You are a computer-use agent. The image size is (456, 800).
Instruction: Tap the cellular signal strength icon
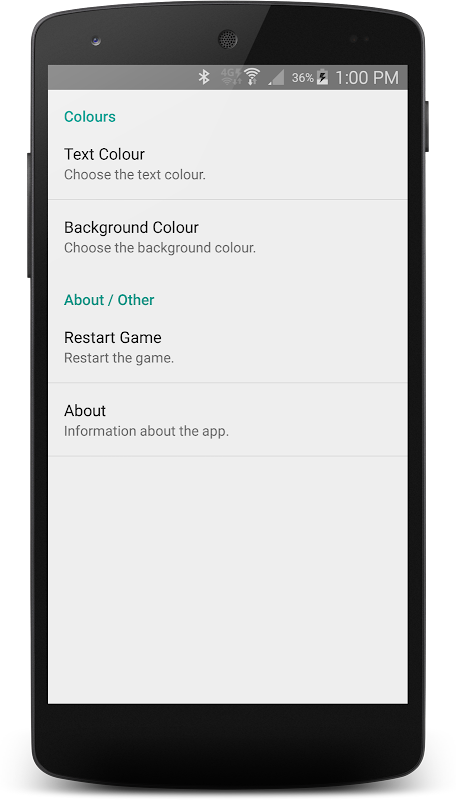(x=276, y=78)
